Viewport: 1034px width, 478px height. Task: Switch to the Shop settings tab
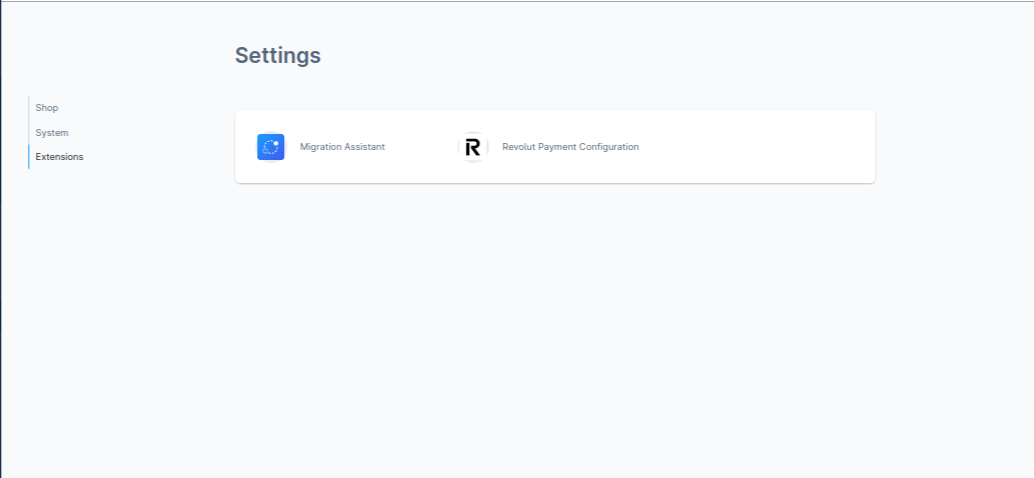(47, 107)
